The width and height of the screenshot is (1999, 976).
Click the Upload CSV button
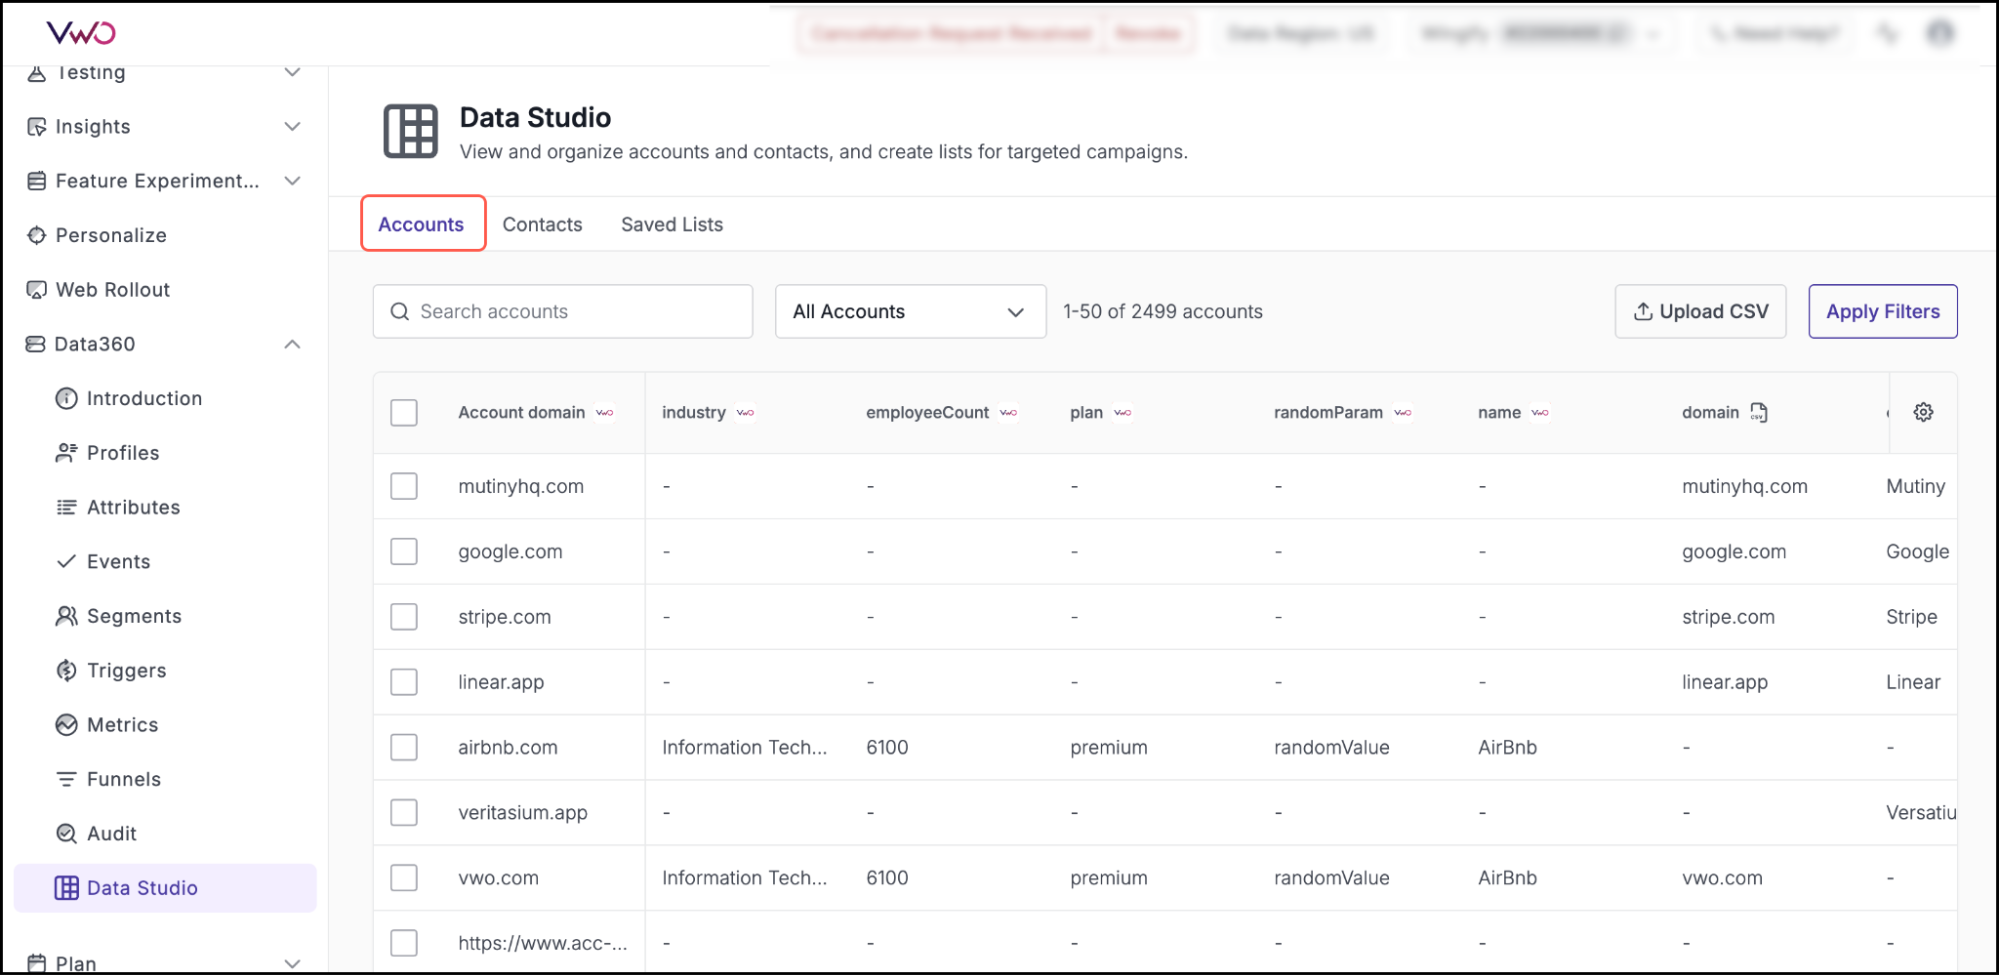pyautogui.click(x=1699, y=312)
